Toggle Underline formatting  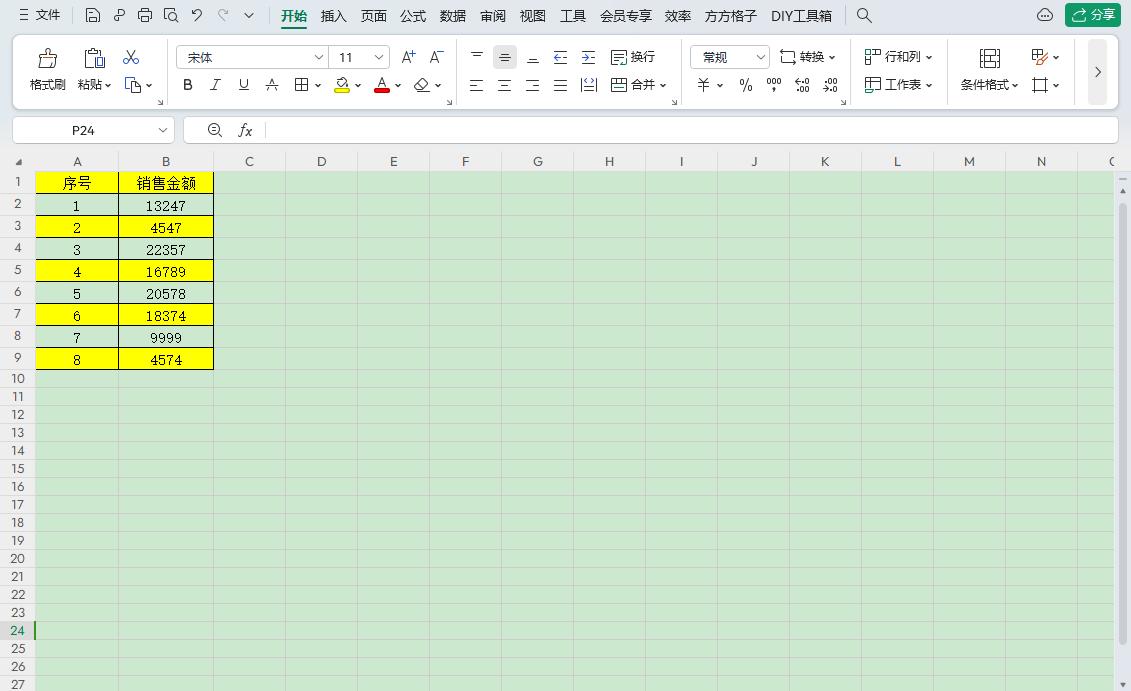coord(244,85)
